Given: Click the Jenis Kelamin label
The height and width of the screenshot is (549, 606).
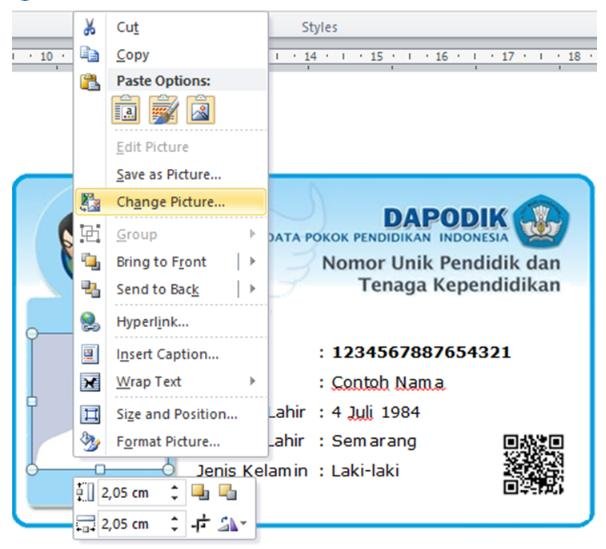Looking at the screenshot, I should [252, 471].
